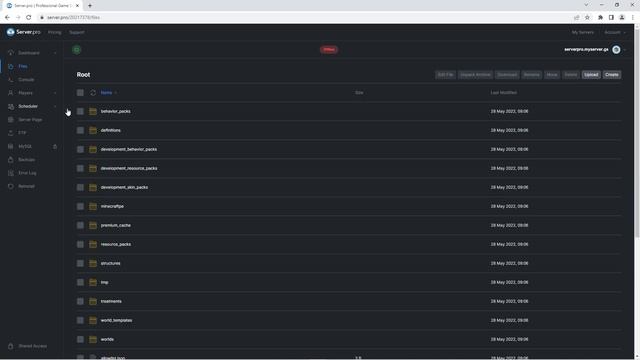Check the resource_packs row checkbox
Screen dimensions: 640x360
(80, 244)
